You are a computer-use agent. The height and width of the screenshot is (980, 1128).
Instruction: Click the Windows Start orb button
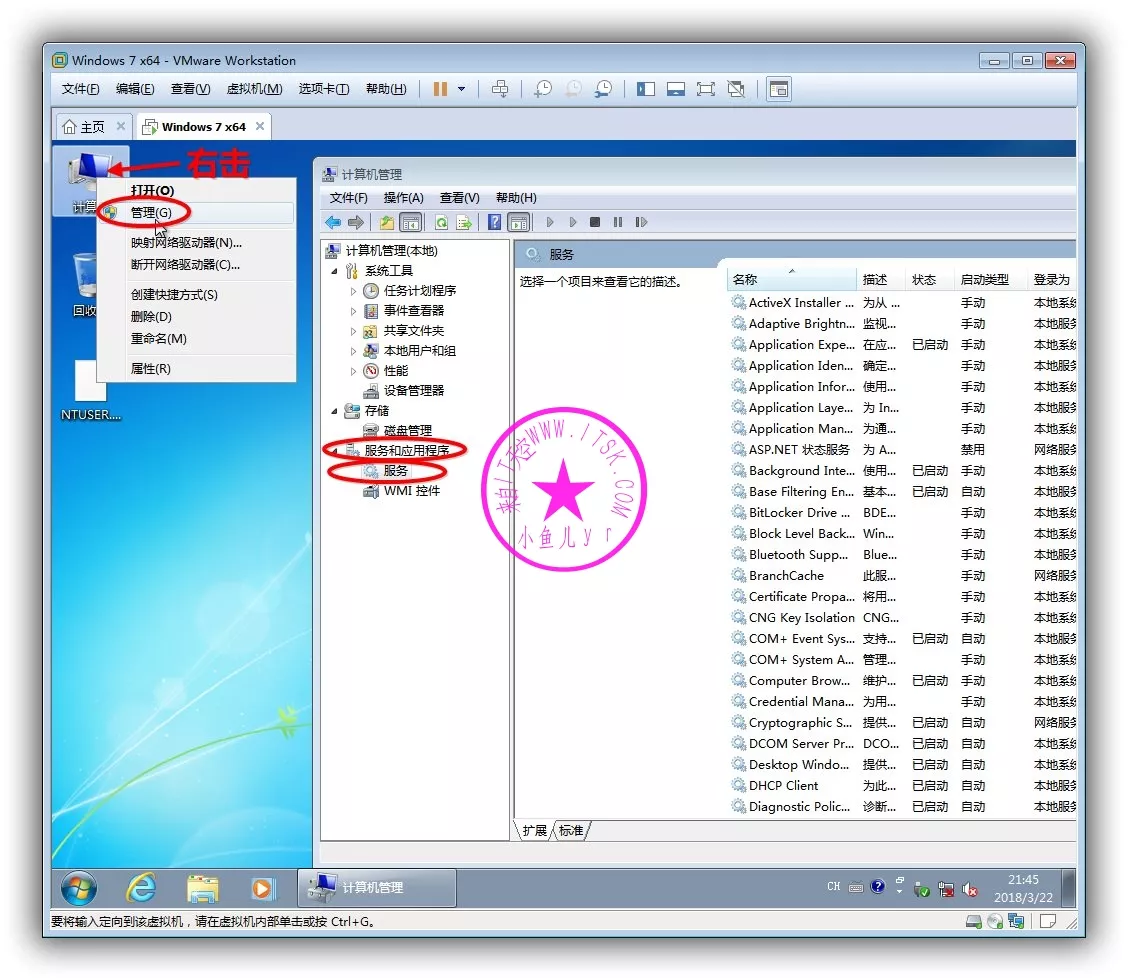point(79,888)
